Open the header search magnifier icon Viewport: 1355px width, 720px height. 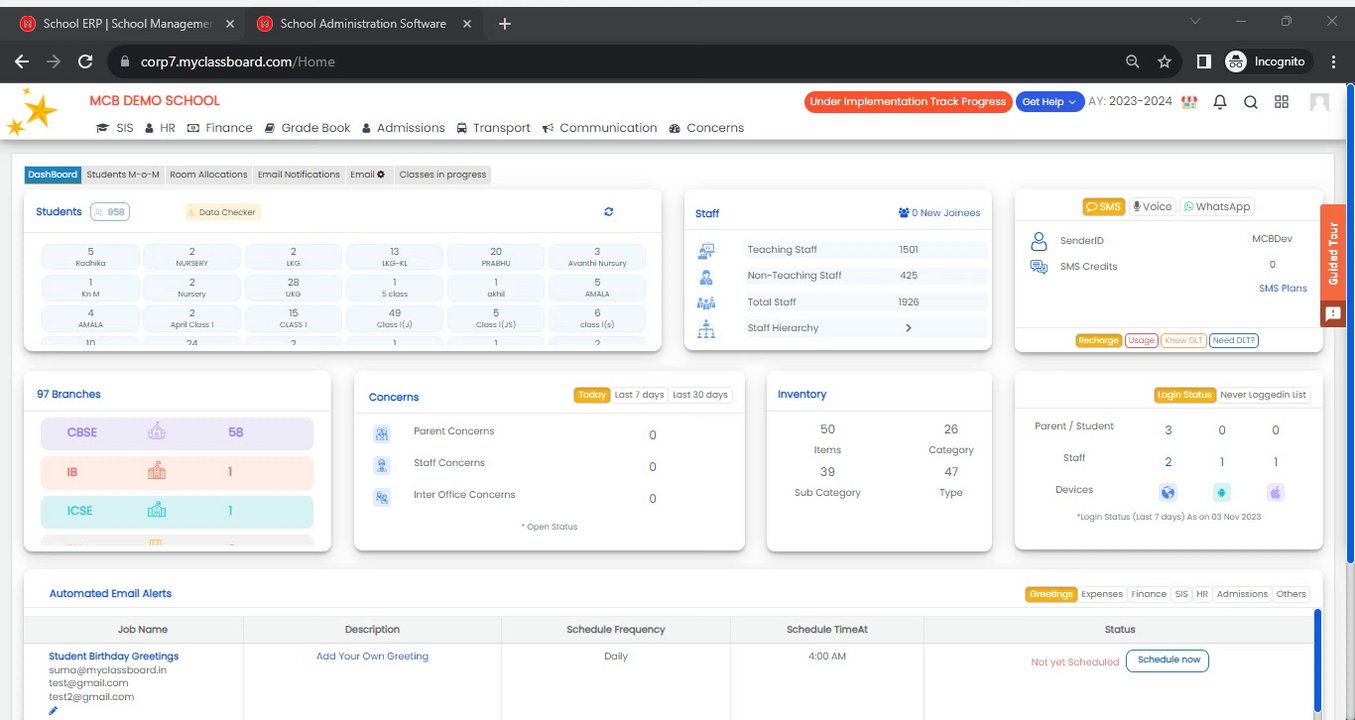point(1250,101)
